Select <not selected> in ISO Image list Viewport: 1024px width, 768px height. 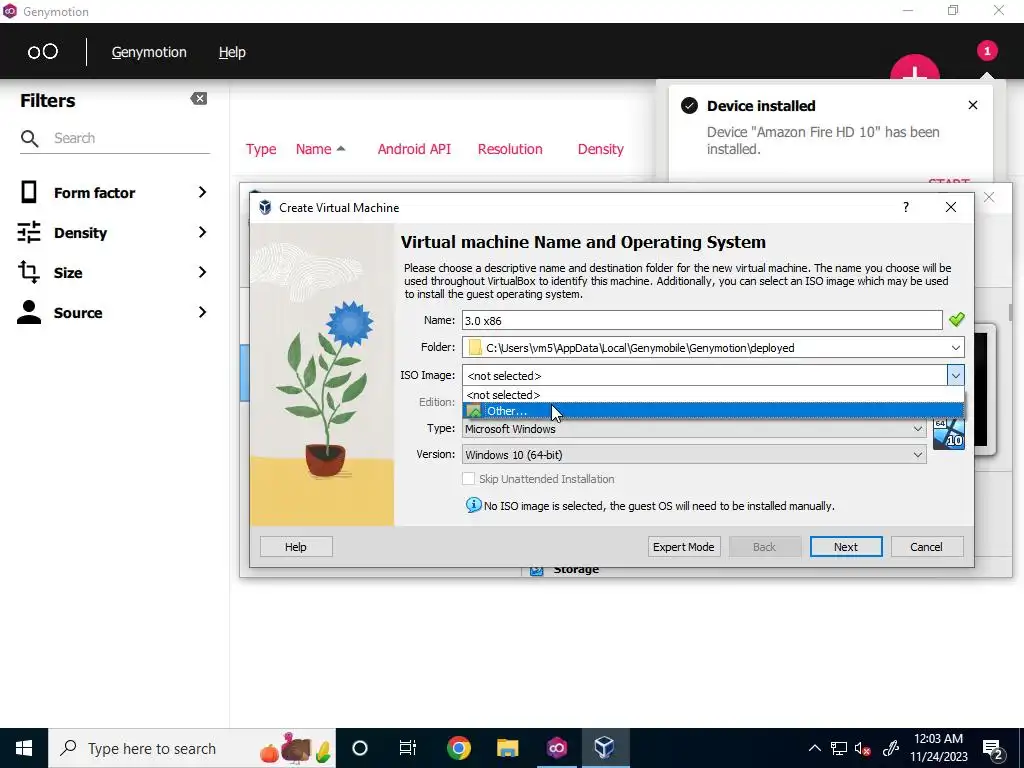click(x=713, y=395)
